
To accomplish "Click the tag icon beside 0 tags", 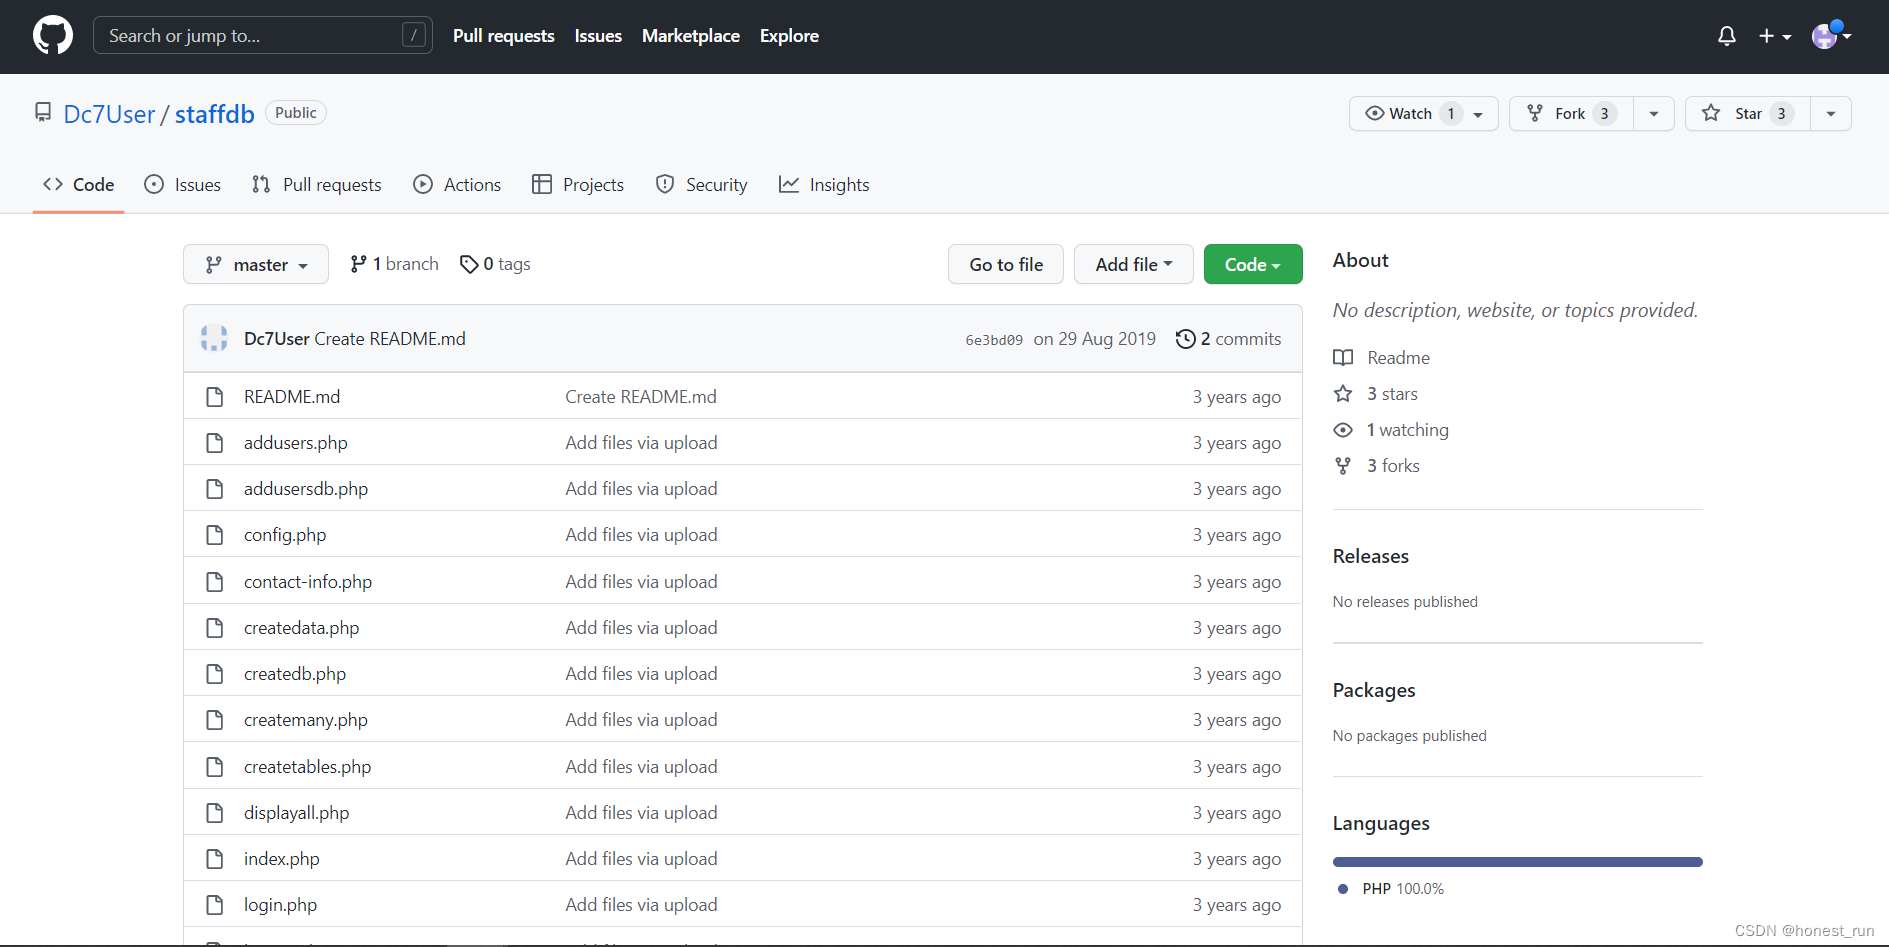I will [468, 264].
